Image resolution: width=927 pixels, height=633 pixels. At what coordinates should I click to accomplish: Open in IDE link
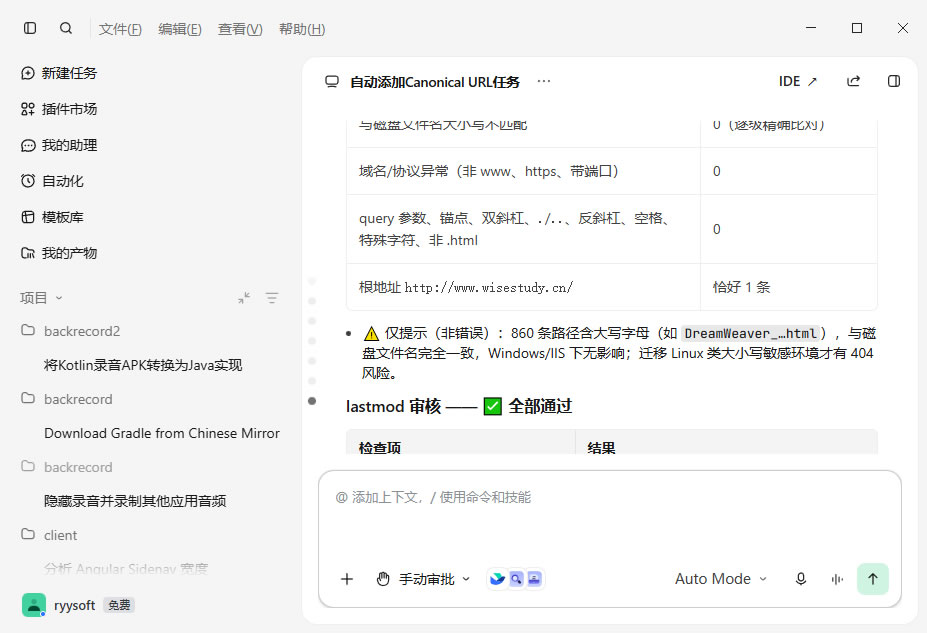pyautogui.click(x=798, y=82)
